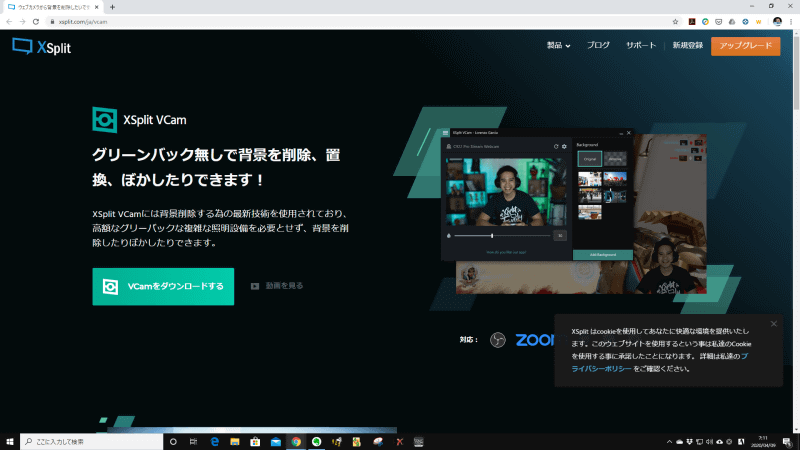The image size is (800, 450).
Task: Click the blur slider in VCam preview
Action: point(502,236)
